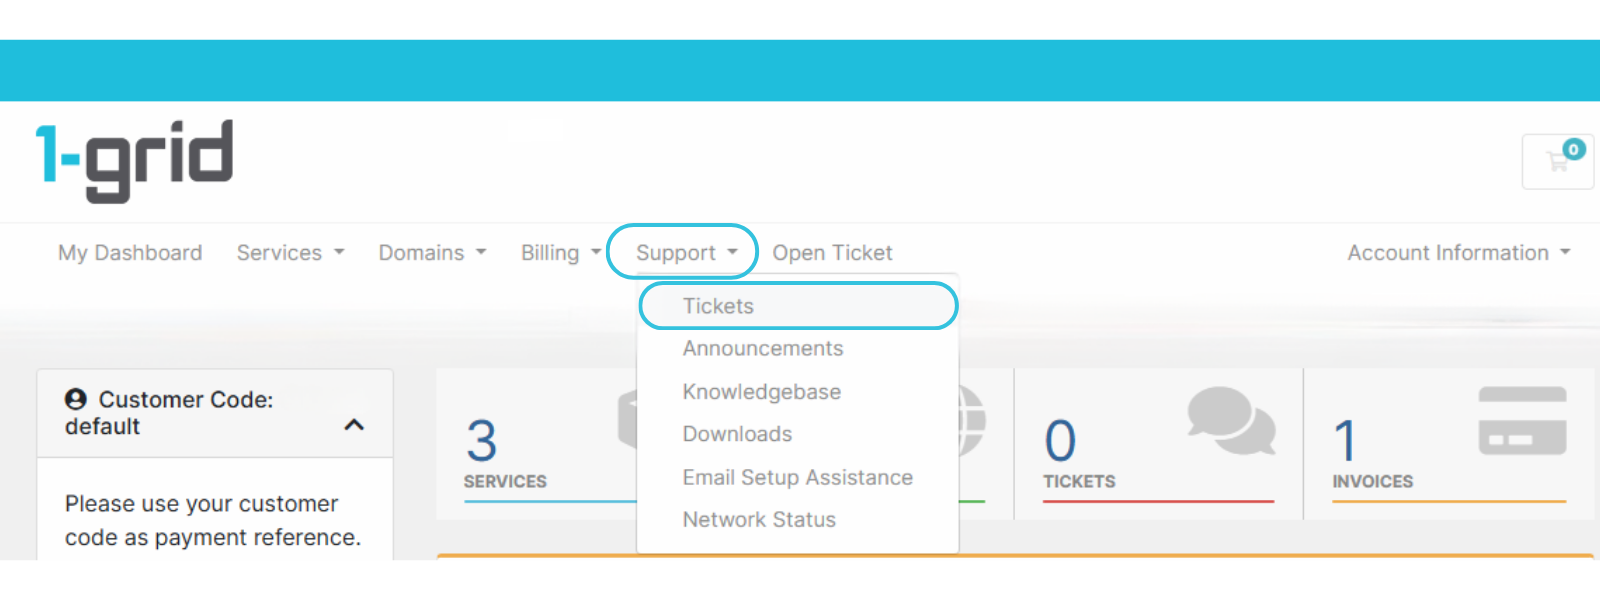Screen dimensions: 1600x600
Task: Click the Open Ticket link
Action: (x=832, y=253)
